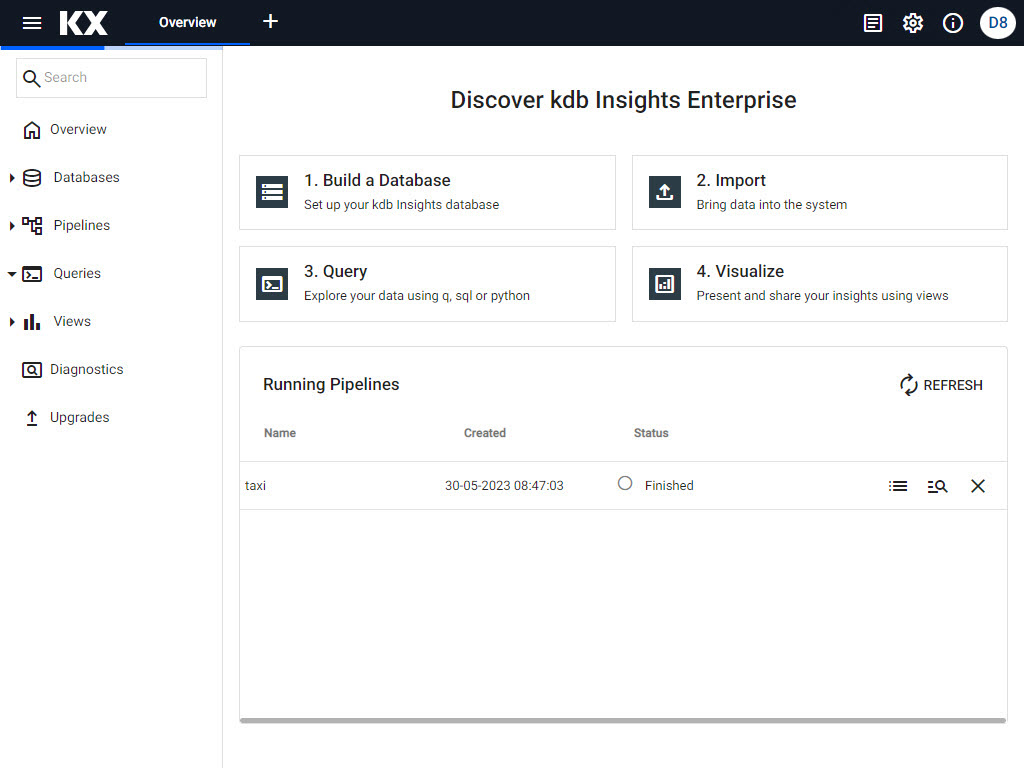Click the Search input field
The image size is (1024, 768).
pos(112,78)
